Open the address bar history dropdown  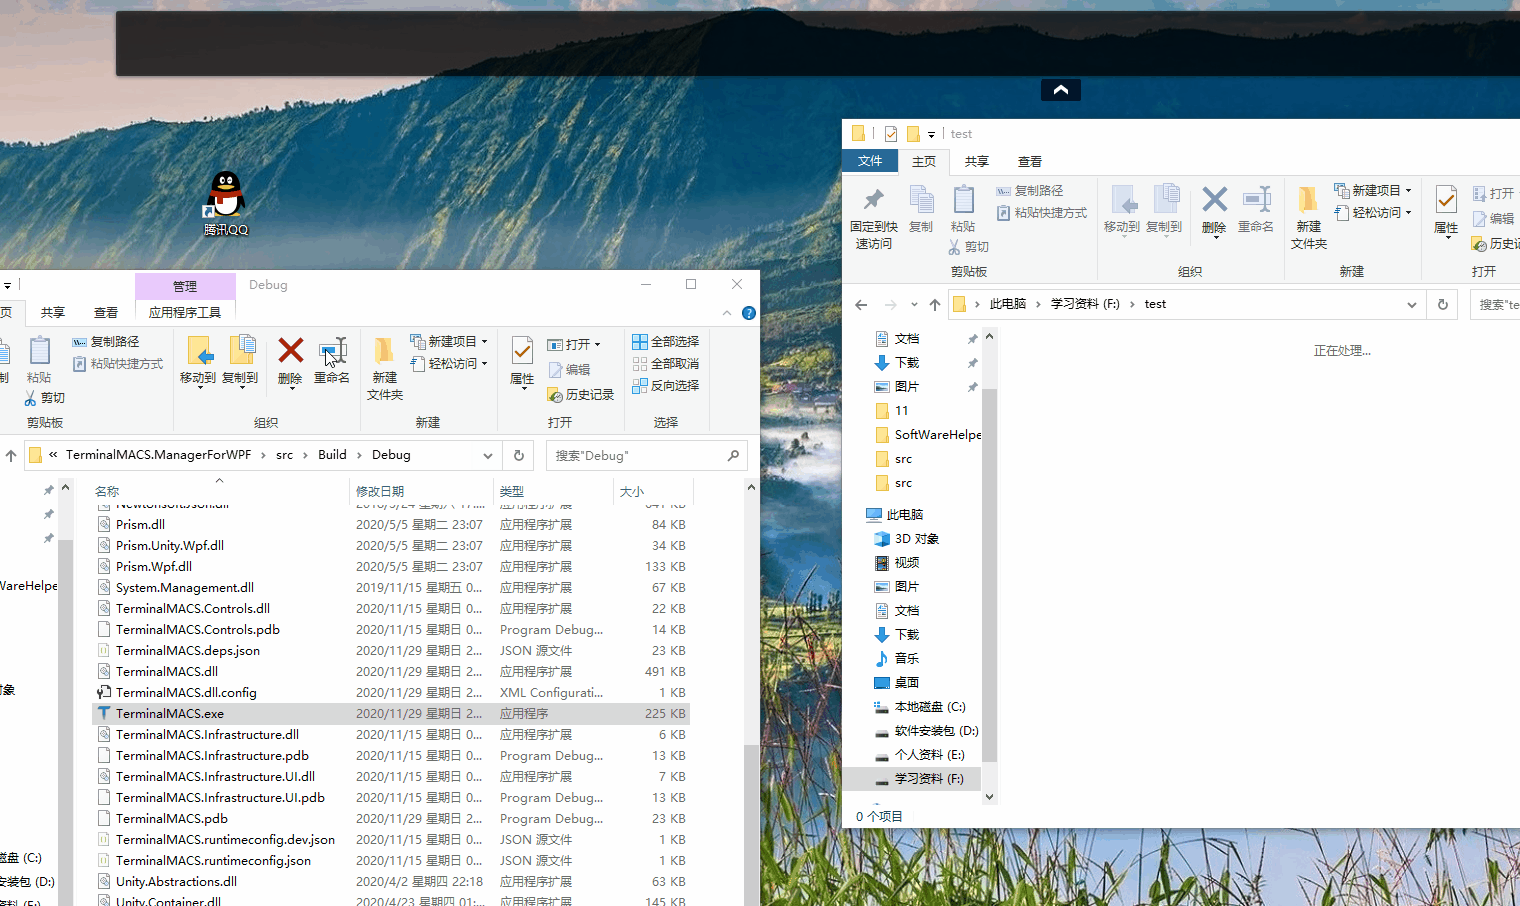click(1411, 304)
